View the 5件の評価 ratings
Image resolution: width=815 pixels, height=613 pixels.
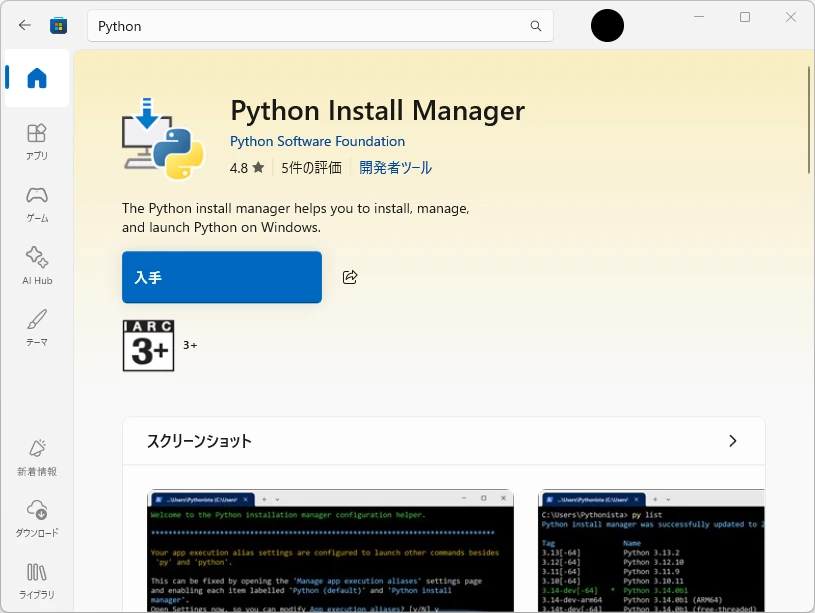[x=311, y=168]
